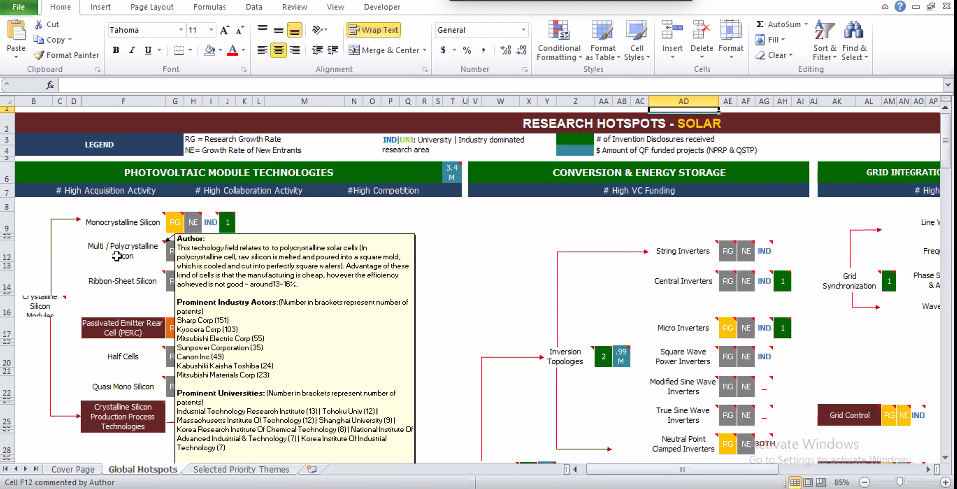Select Page Layout view in status bar
Screen dimensions: 957x489
[807, 482]
